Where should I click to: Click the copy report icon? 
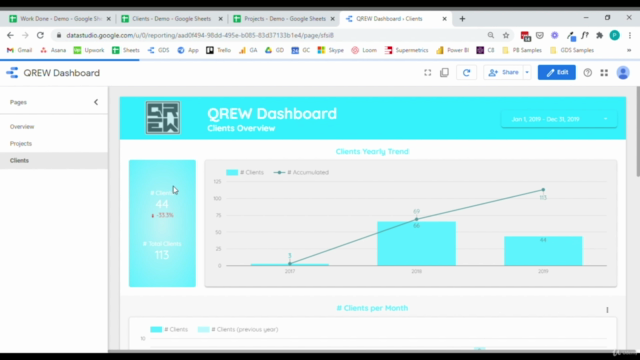444,73
